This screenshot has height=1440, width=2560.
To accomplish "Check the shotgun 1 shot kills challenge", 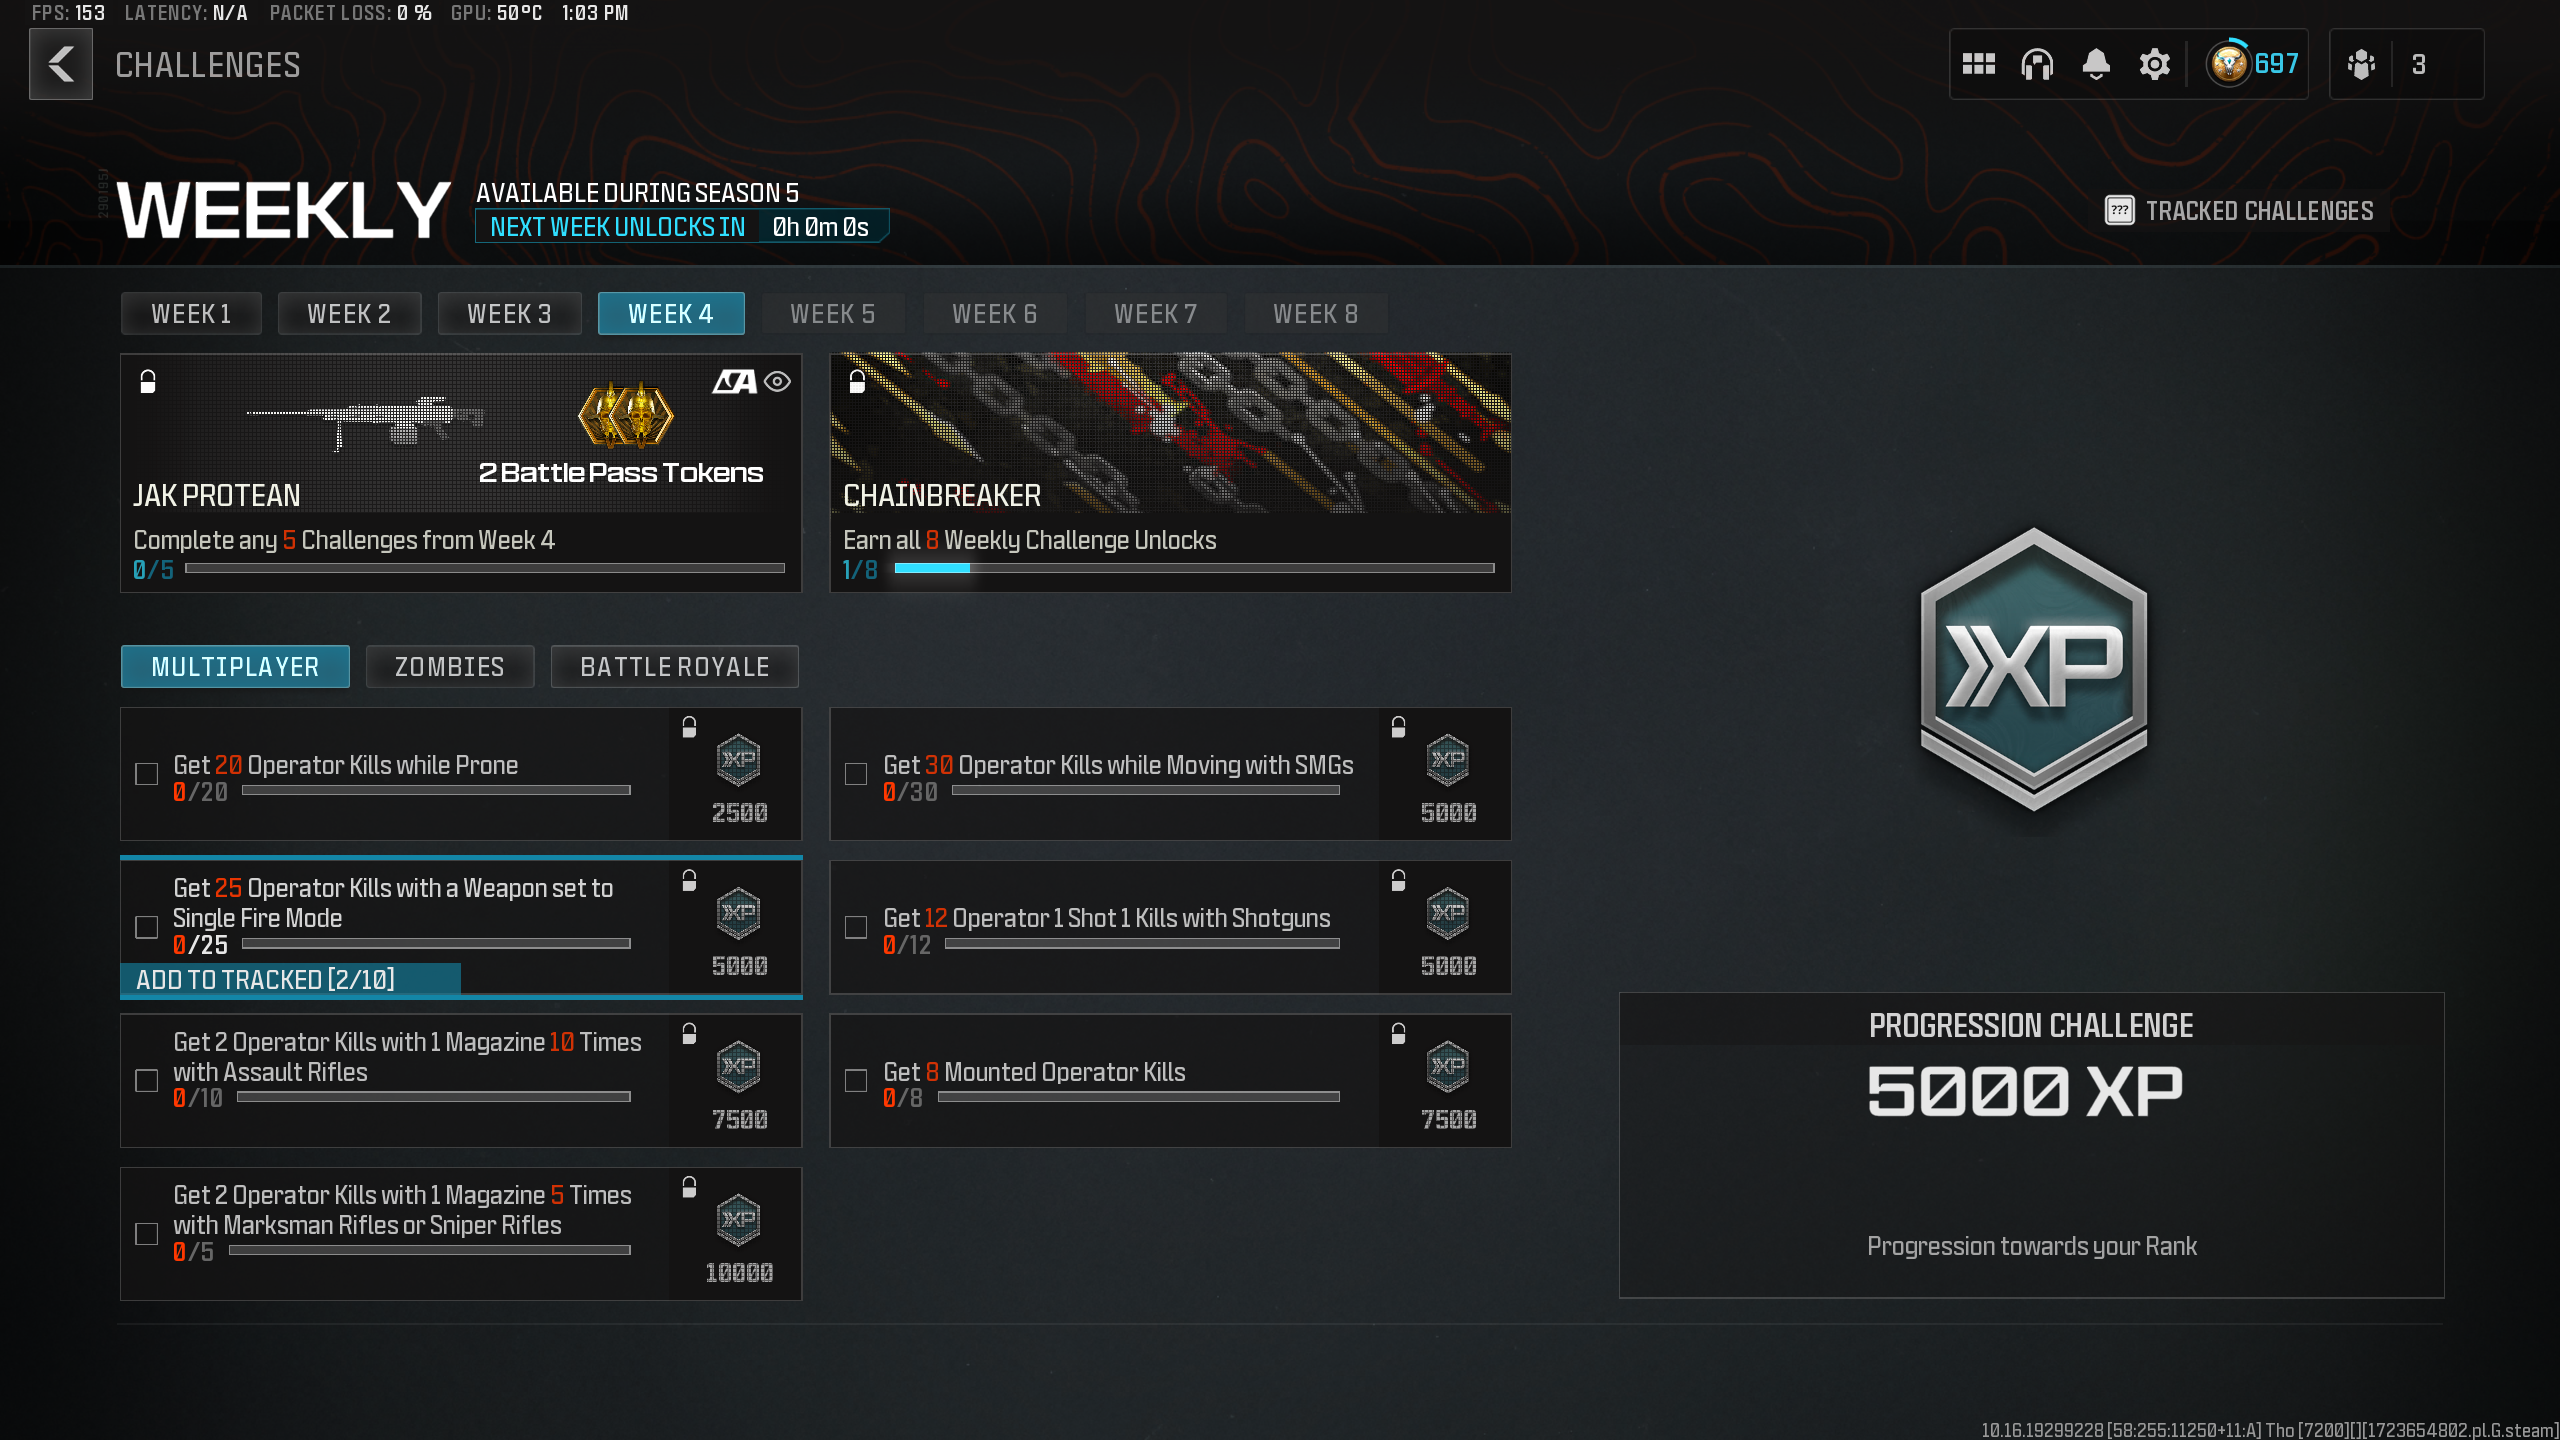I will tap(855, 928).
